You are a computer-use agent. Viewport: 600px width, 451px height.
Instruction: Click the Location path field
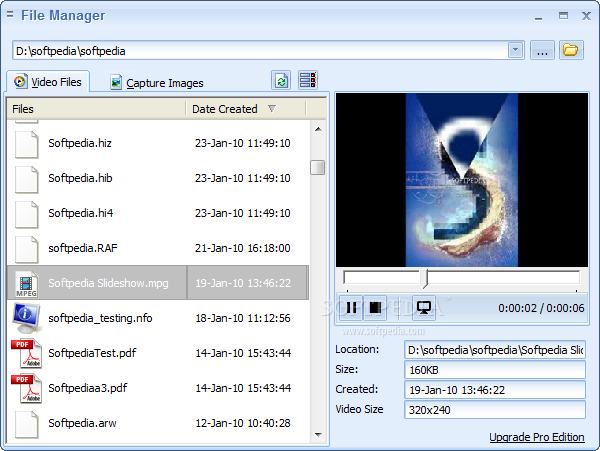tap(495, 350)
